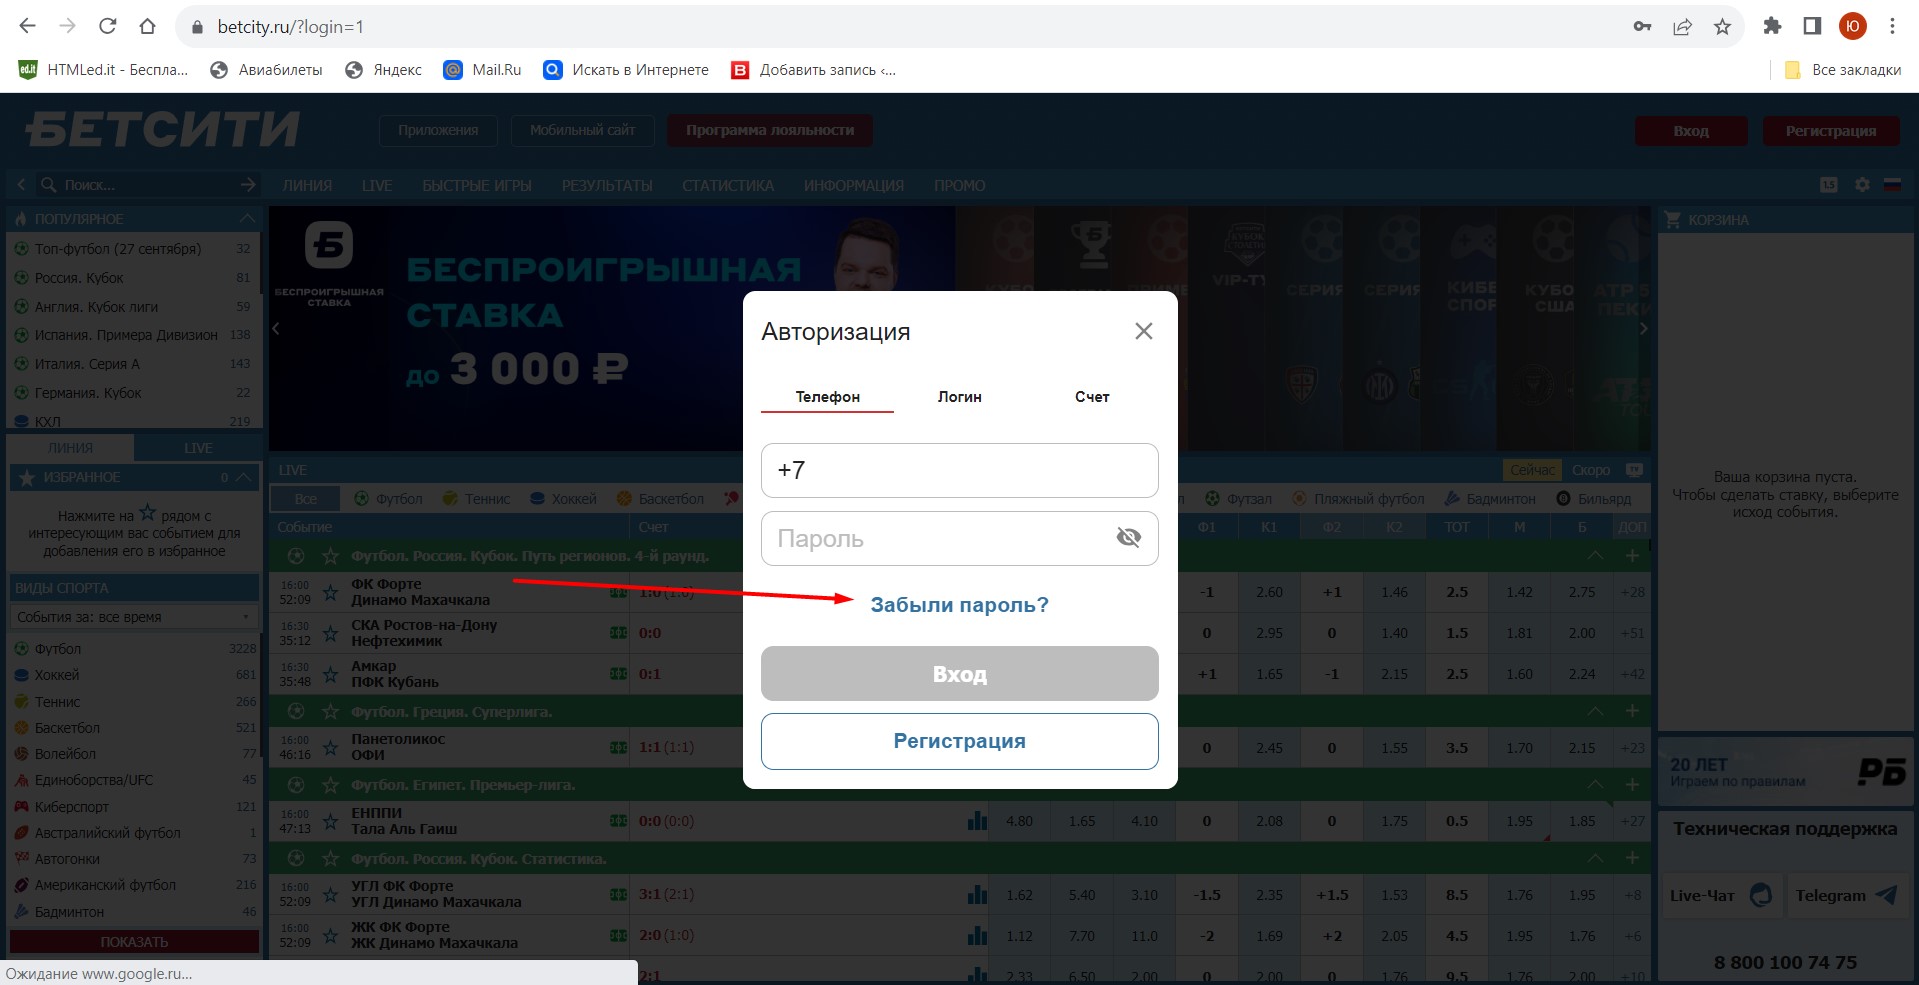1919x985 pixels.
Task: Toggle password visibility eye icon
Action: (1128, 538)
